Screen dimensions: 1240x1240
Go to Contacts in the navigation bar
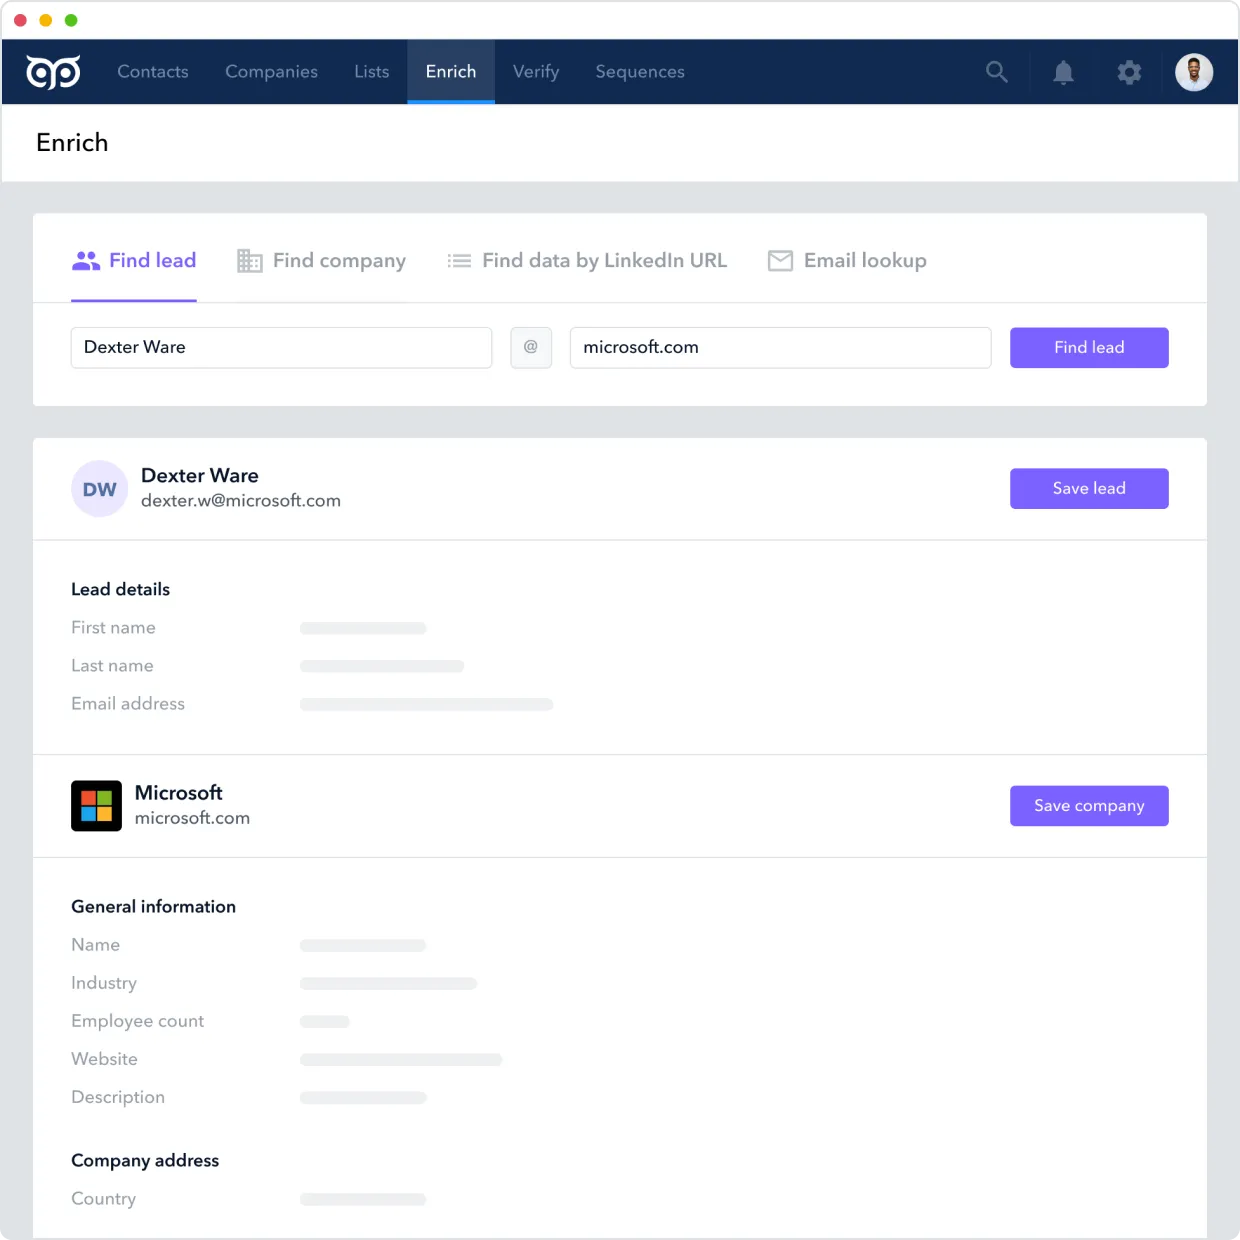[x=153, y=72]
